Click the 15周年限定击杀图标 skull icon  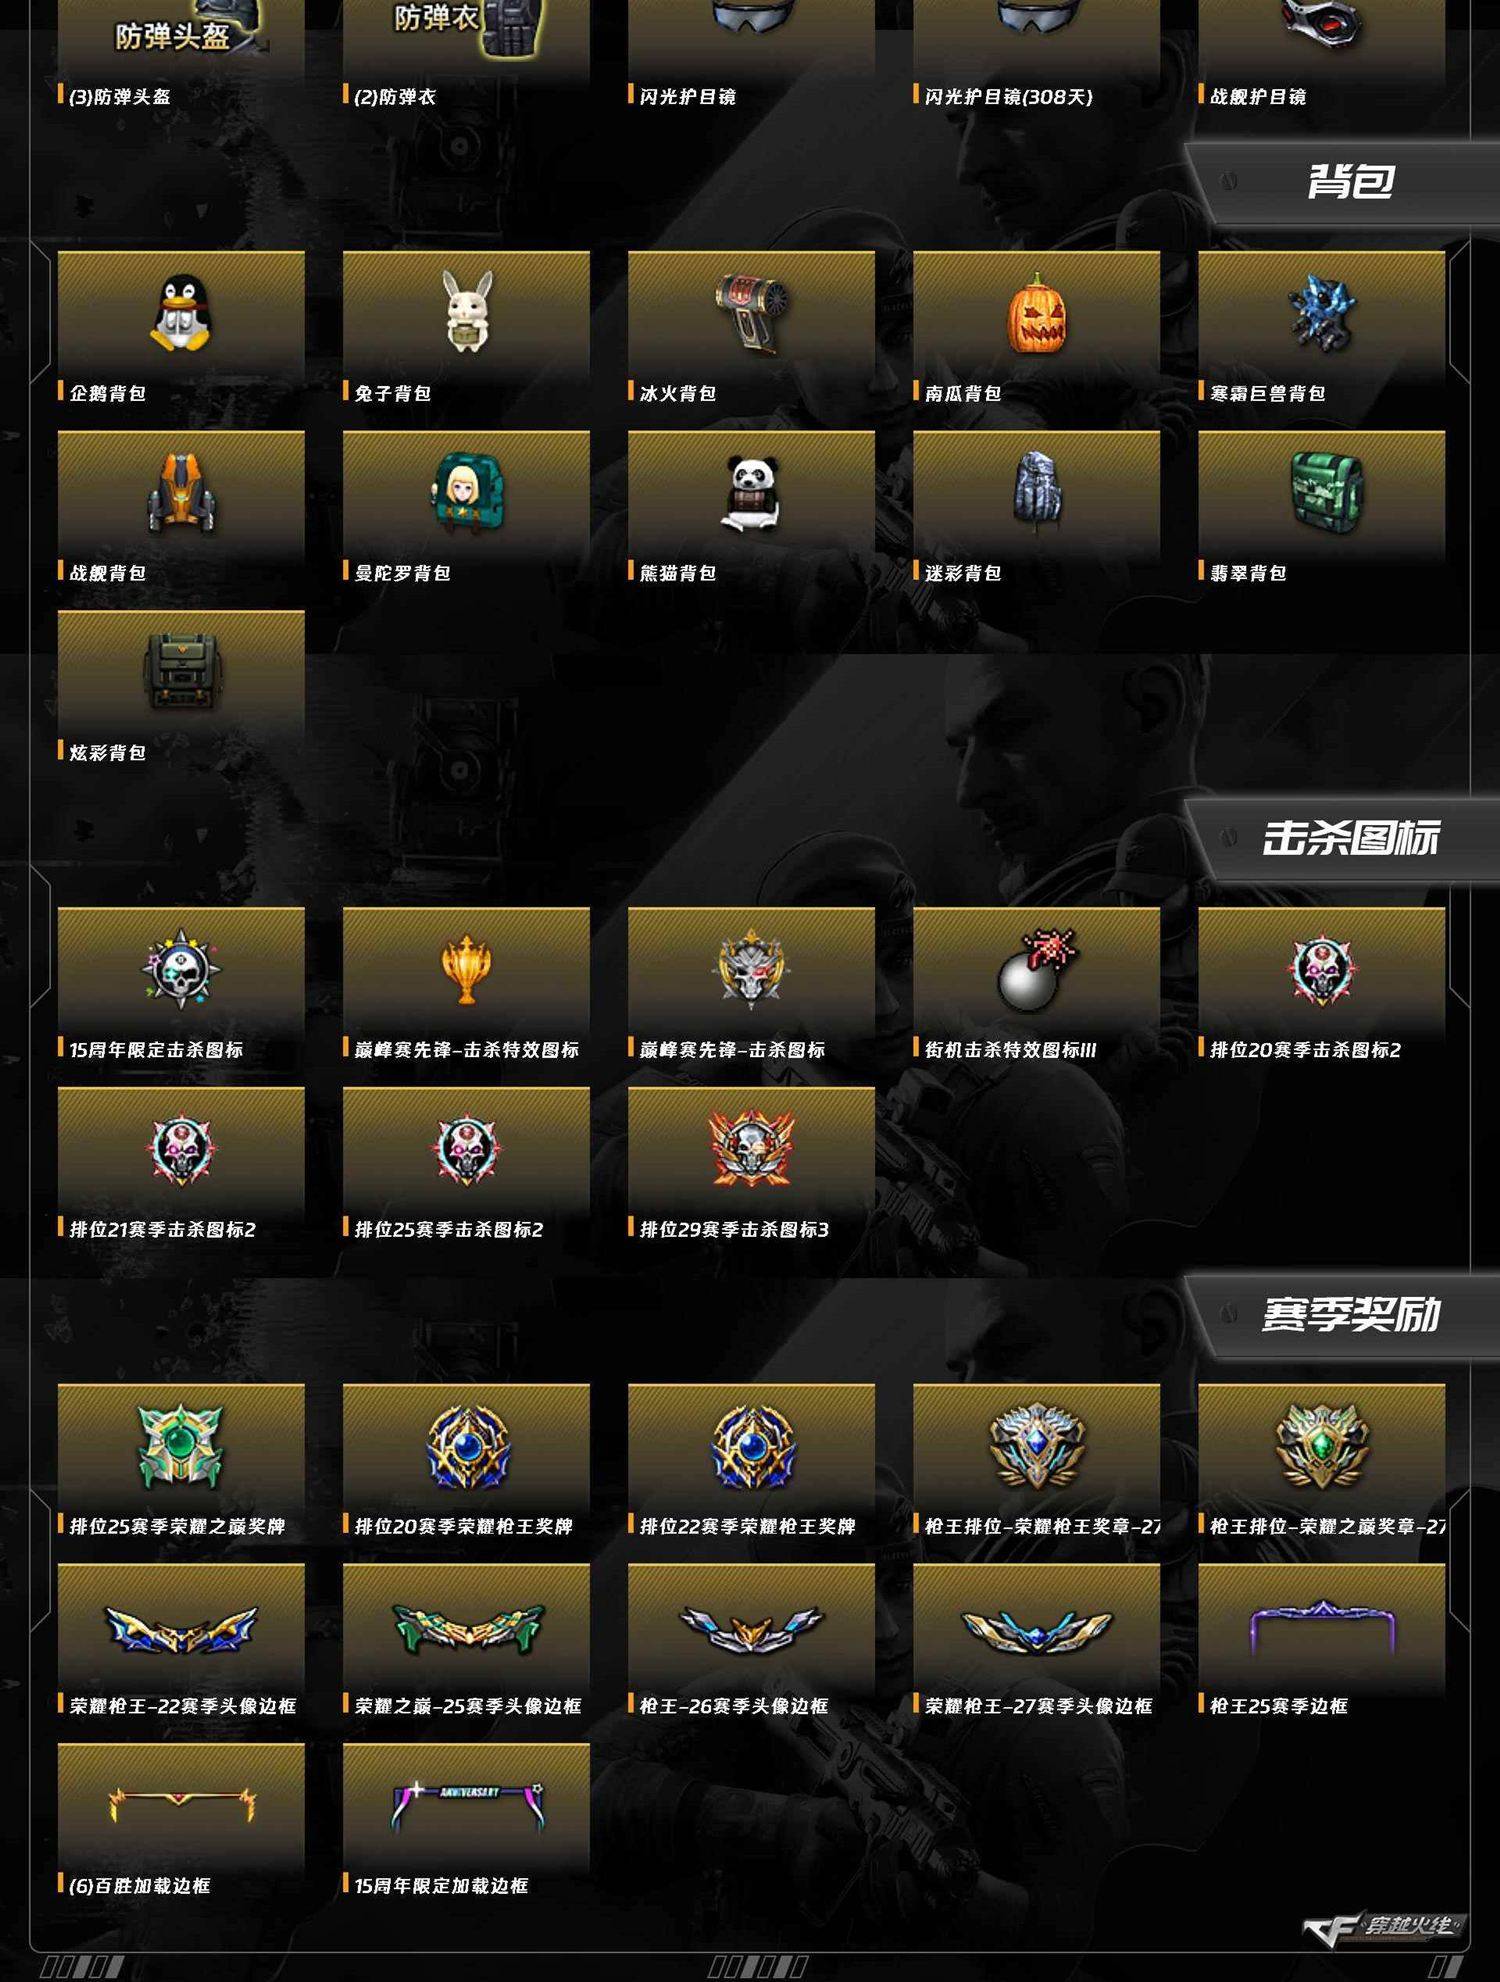pyautogui.click(x=181, y=969)
